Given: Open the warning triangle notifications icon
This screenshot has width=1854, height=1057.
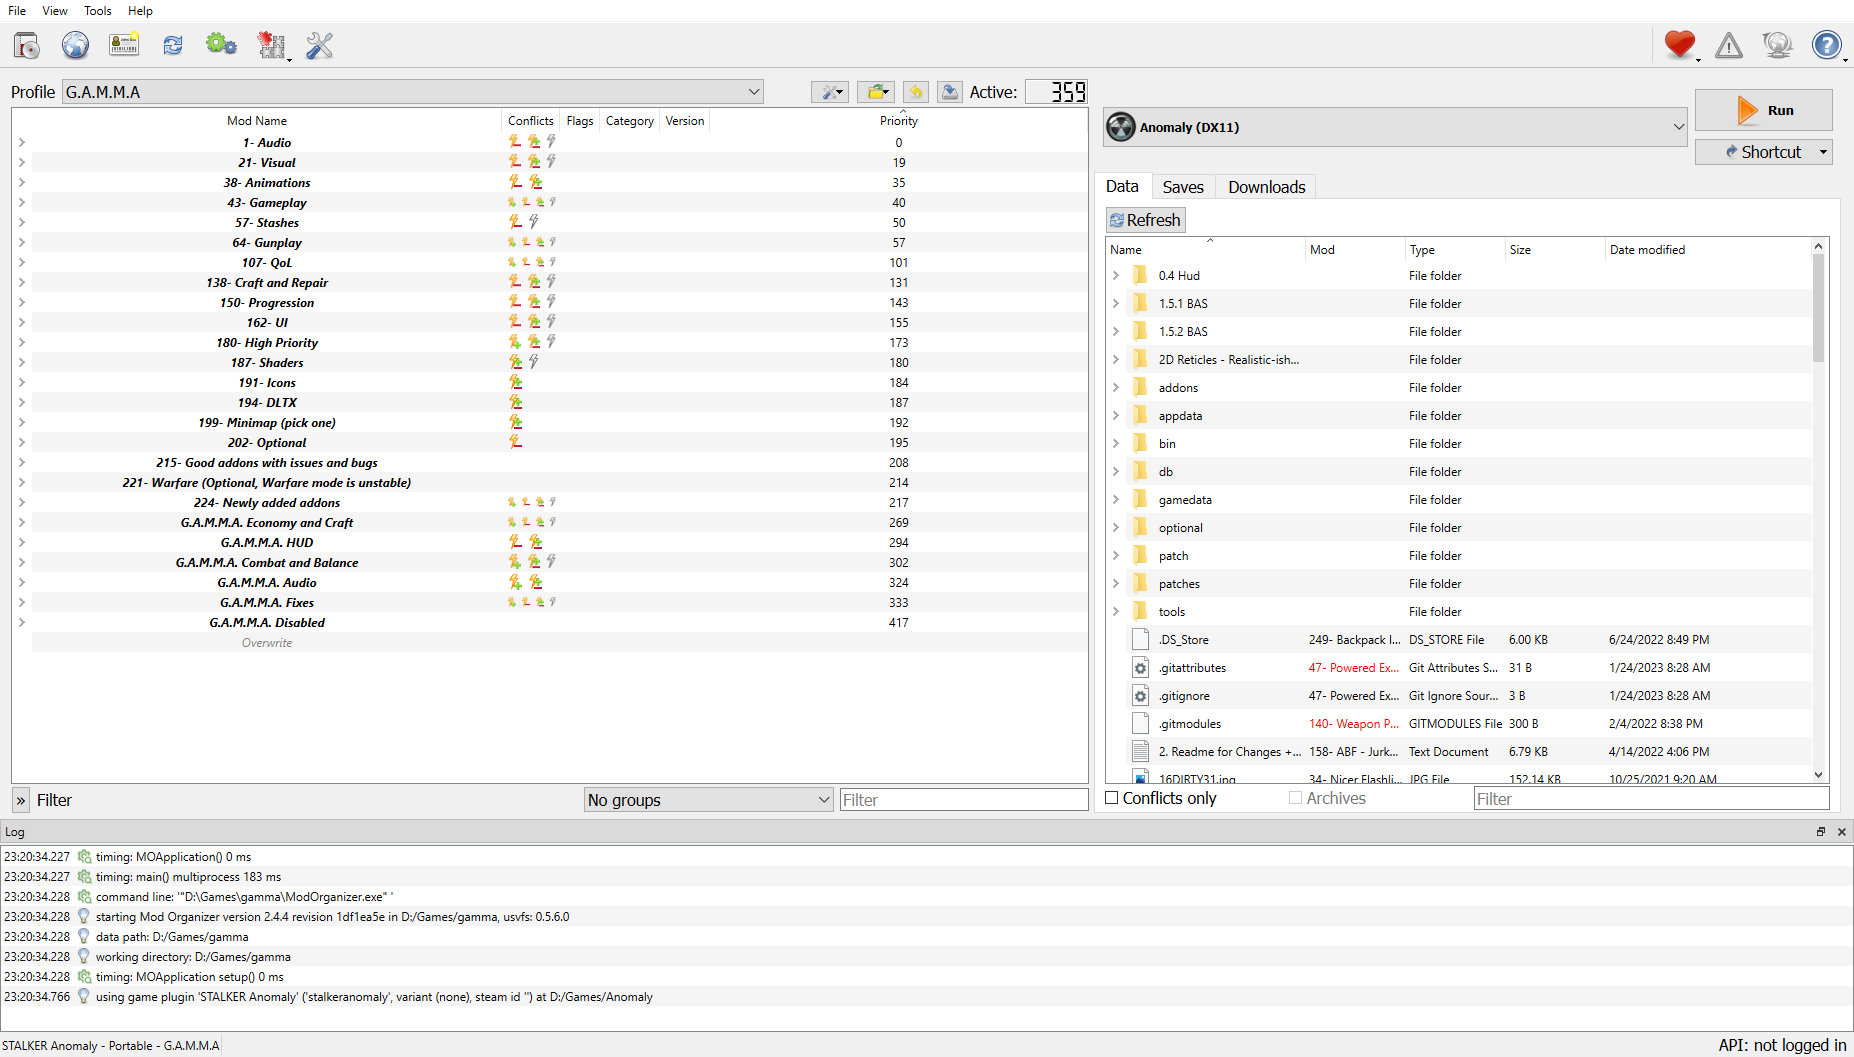Looking at the screenshot, I should 1729,45.
